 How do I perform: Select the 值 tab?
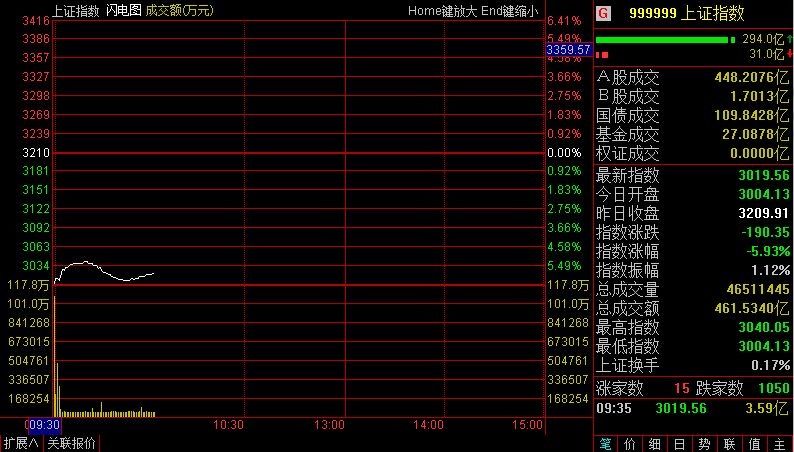pyautogui.click(x=754, y=443)
